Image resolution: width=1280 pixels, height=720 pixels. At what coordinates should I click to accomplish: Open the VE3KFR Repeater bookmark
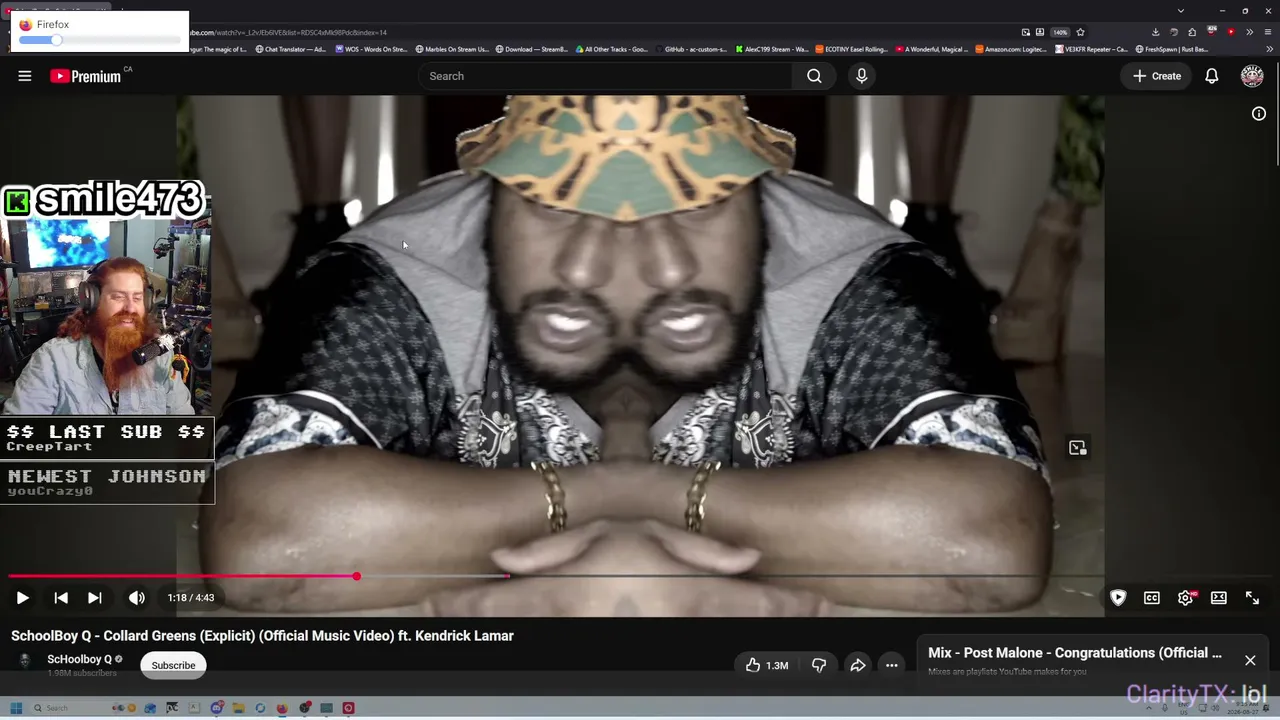(1092, 49)
